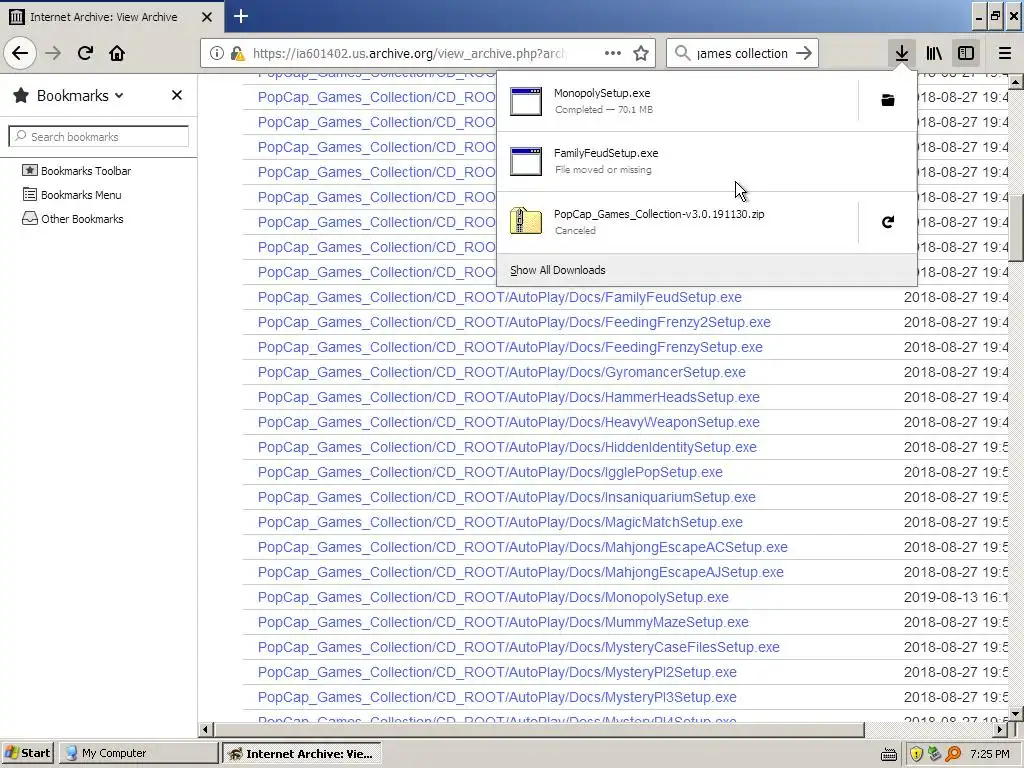
Task: Open page actions three-dots menu
Action: [613, 54]
